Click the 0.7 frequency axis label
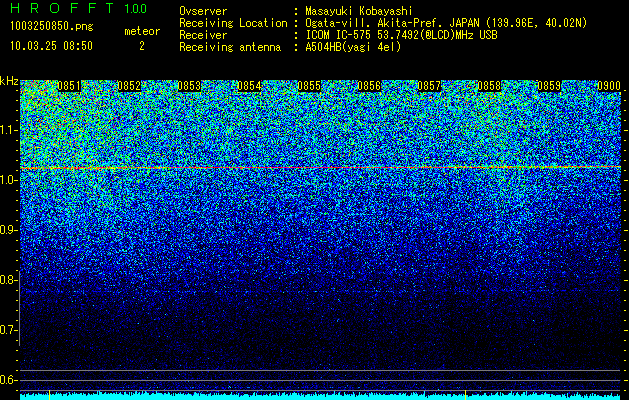This screenshot has width=629, height=400. pyautogui.click(x=9, y=330)
